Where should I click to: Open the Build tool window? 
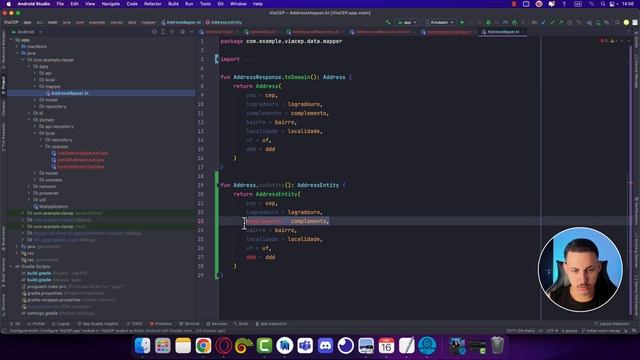241,324
